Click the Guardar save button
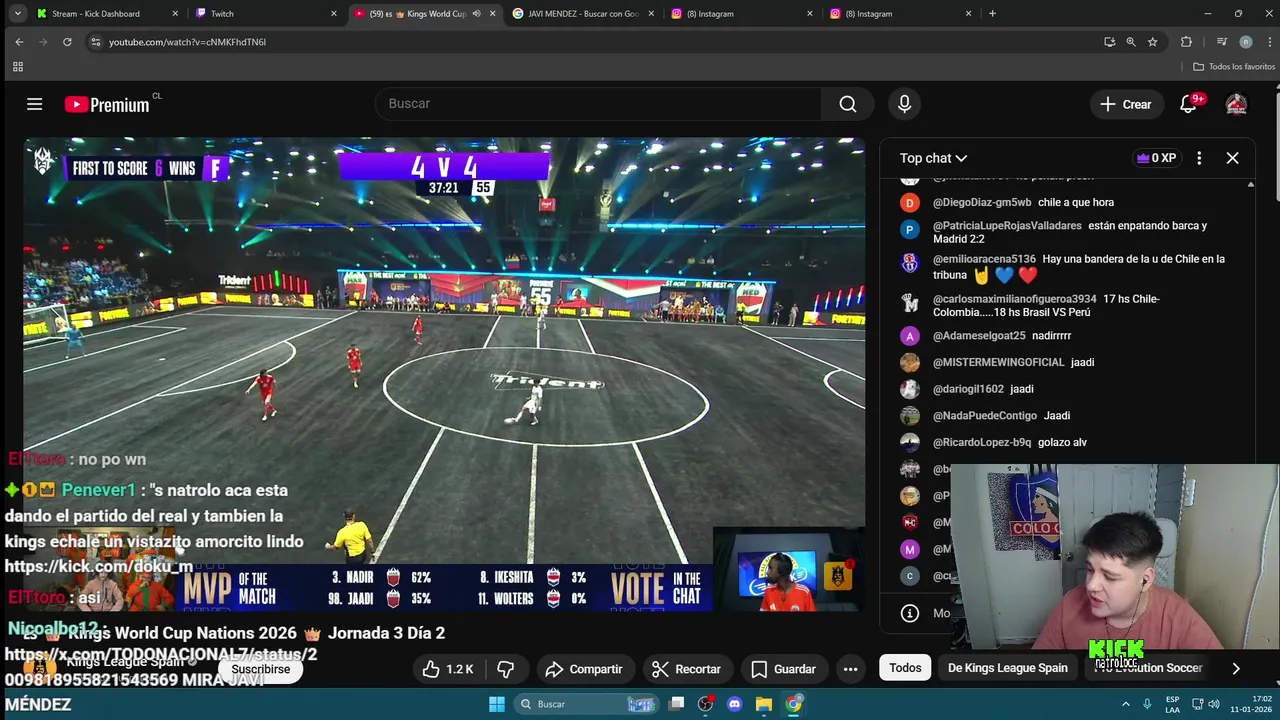The image size is (1280, 720). click(783, 669)
